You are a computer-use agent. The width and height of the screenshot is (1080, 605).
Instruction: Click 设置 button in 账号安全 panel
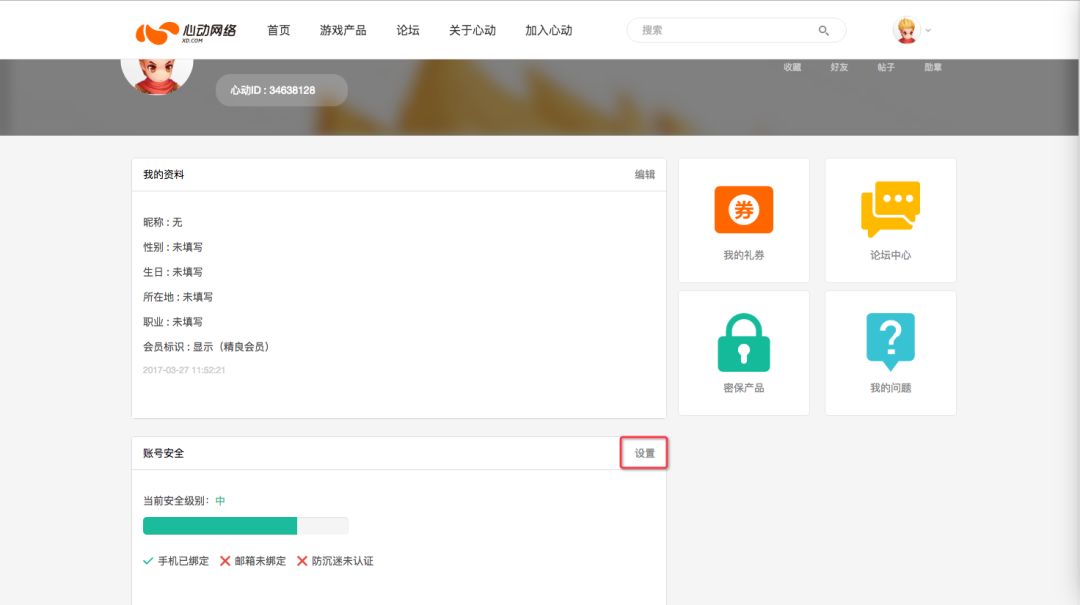645,453
